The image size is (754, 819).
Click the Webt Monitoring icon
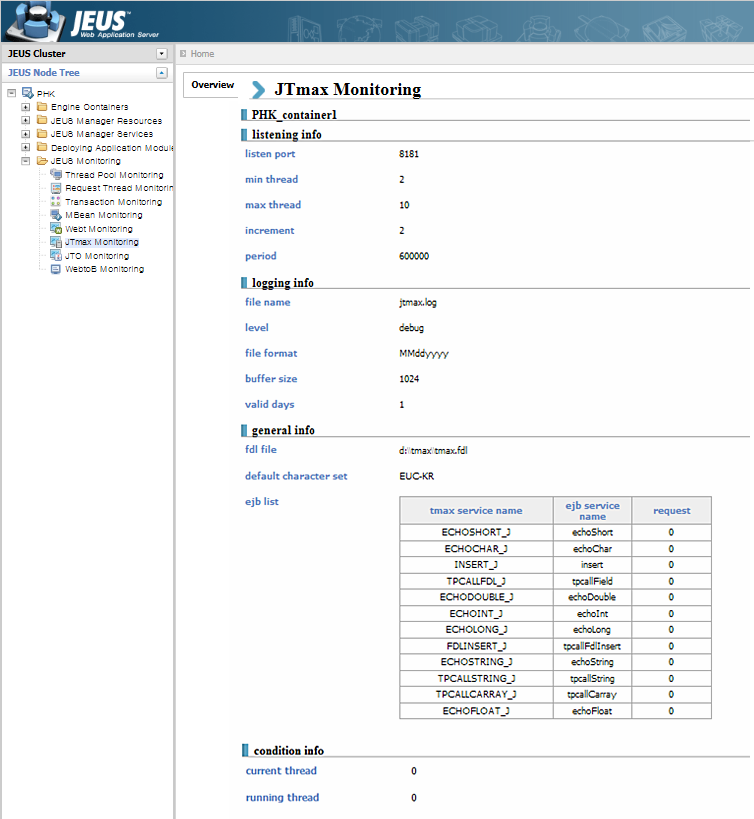pos(55,229)
